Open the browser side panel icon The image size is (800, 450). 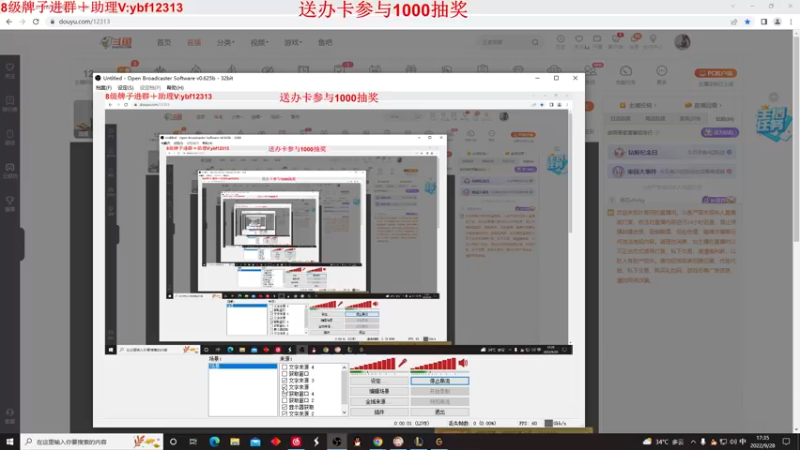tap(764, 21)
